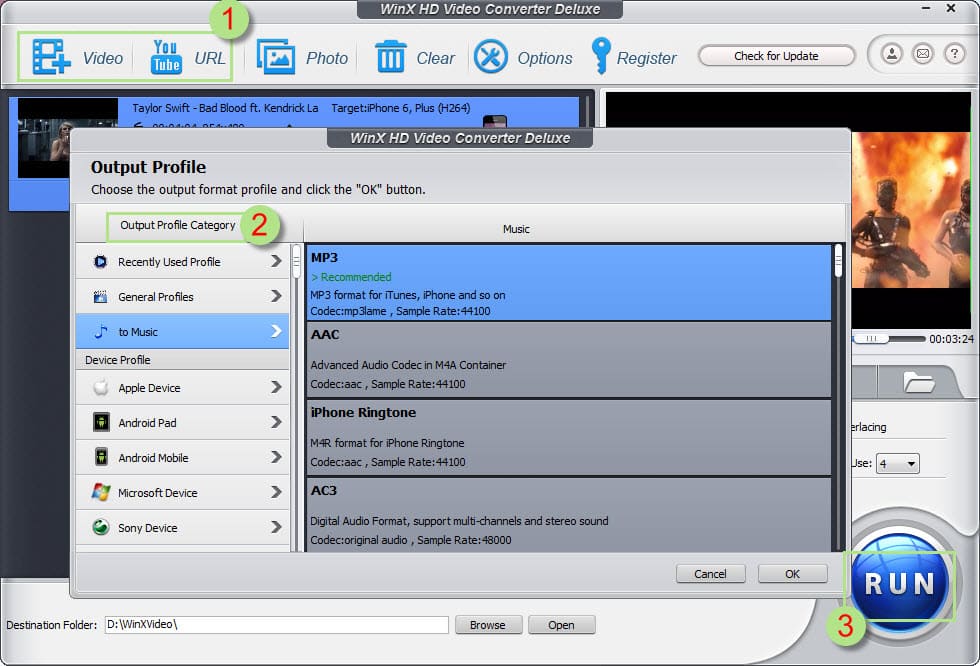Expand Apple Device chevron arrow

coord(276,387)
